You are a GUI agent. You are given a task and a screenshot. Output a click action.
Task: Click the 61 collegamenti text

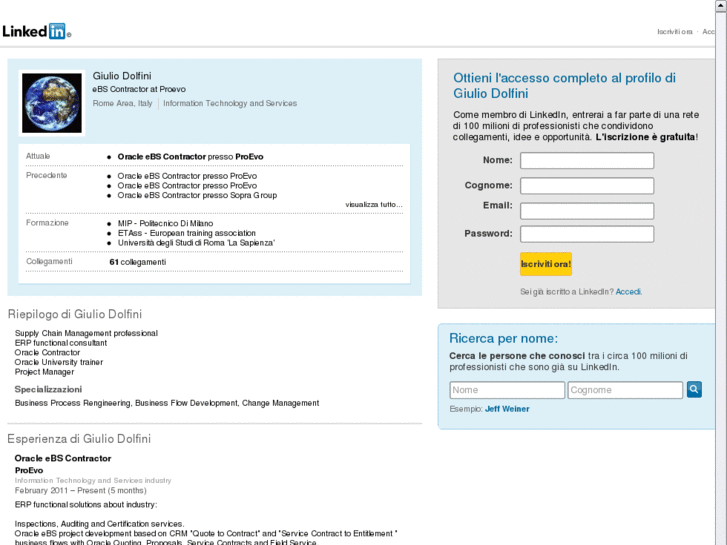coord(138,262)
